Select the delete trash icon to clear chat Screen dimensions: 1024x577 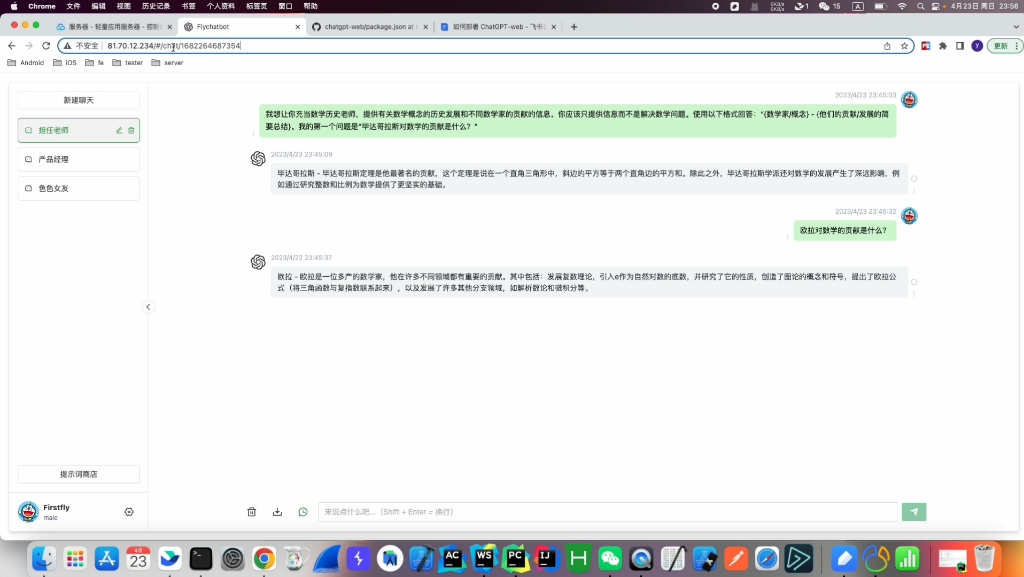coord(252,511)
